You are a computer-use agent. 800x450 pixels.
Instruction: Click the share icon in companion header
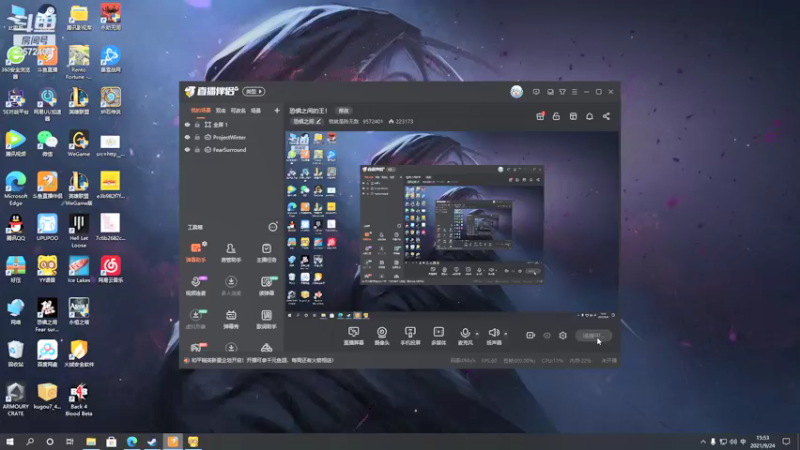click(x=606, y=116)
